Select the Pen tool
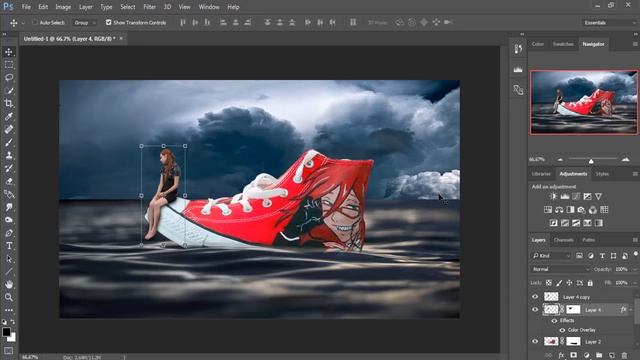 click(9, 233)
